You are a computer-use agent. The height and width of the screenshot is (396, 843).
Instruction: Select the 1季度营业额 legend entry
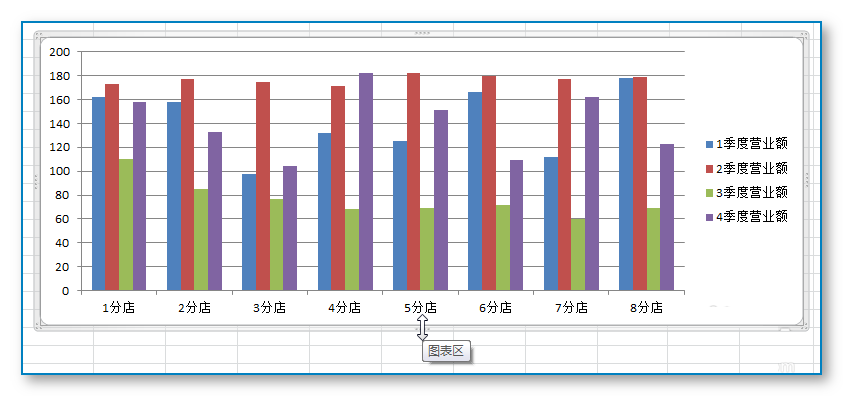tap(747, 143)
